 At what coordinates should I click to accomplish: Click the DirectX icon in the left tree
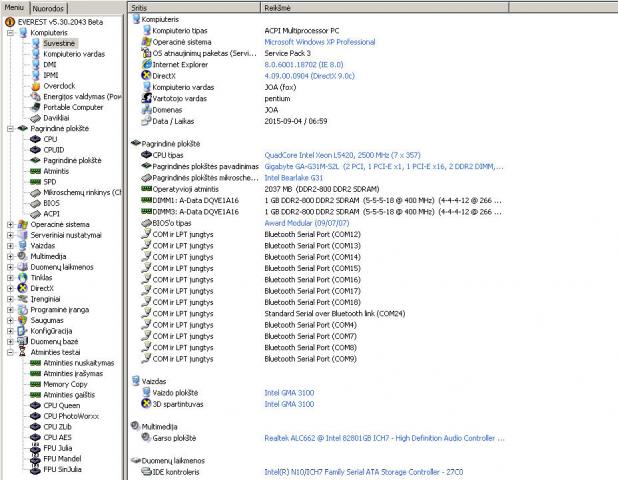[x=22, y=287]
